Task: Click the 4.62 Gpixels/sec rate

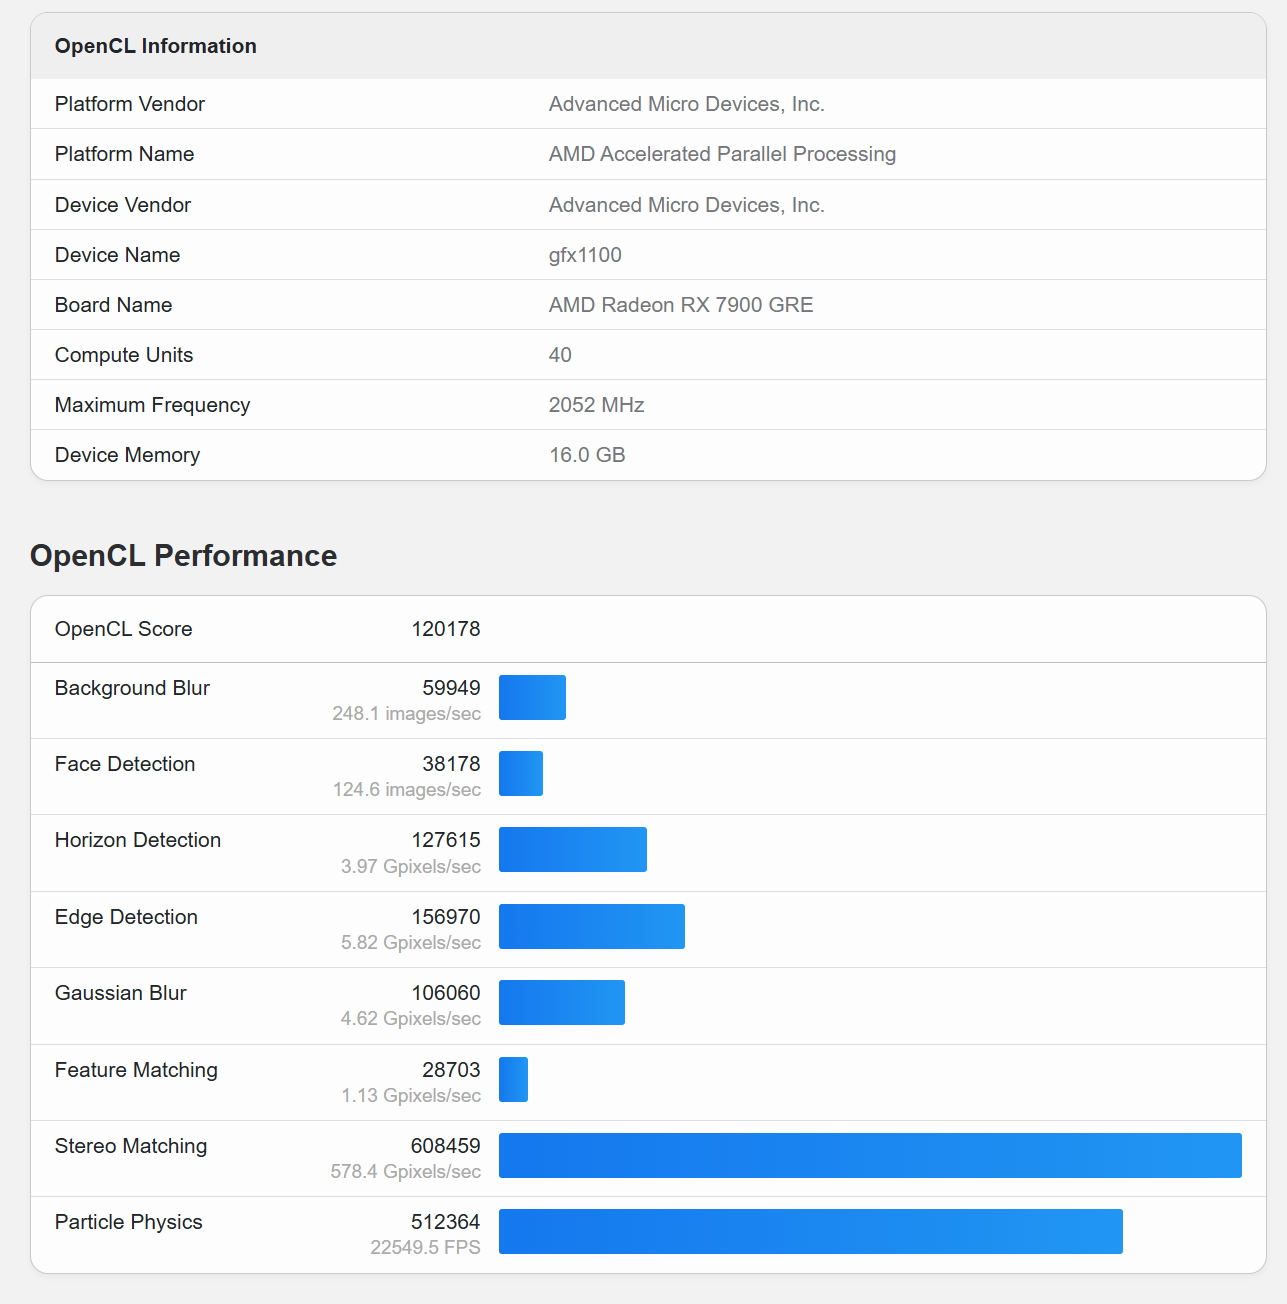Action: tap(411, 1019)
